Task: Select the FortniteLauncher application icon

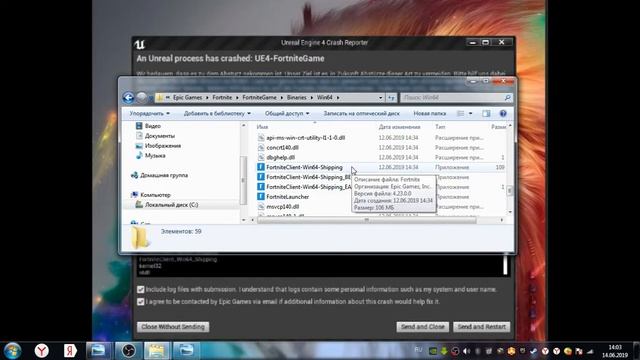Action: coord(261,196)
